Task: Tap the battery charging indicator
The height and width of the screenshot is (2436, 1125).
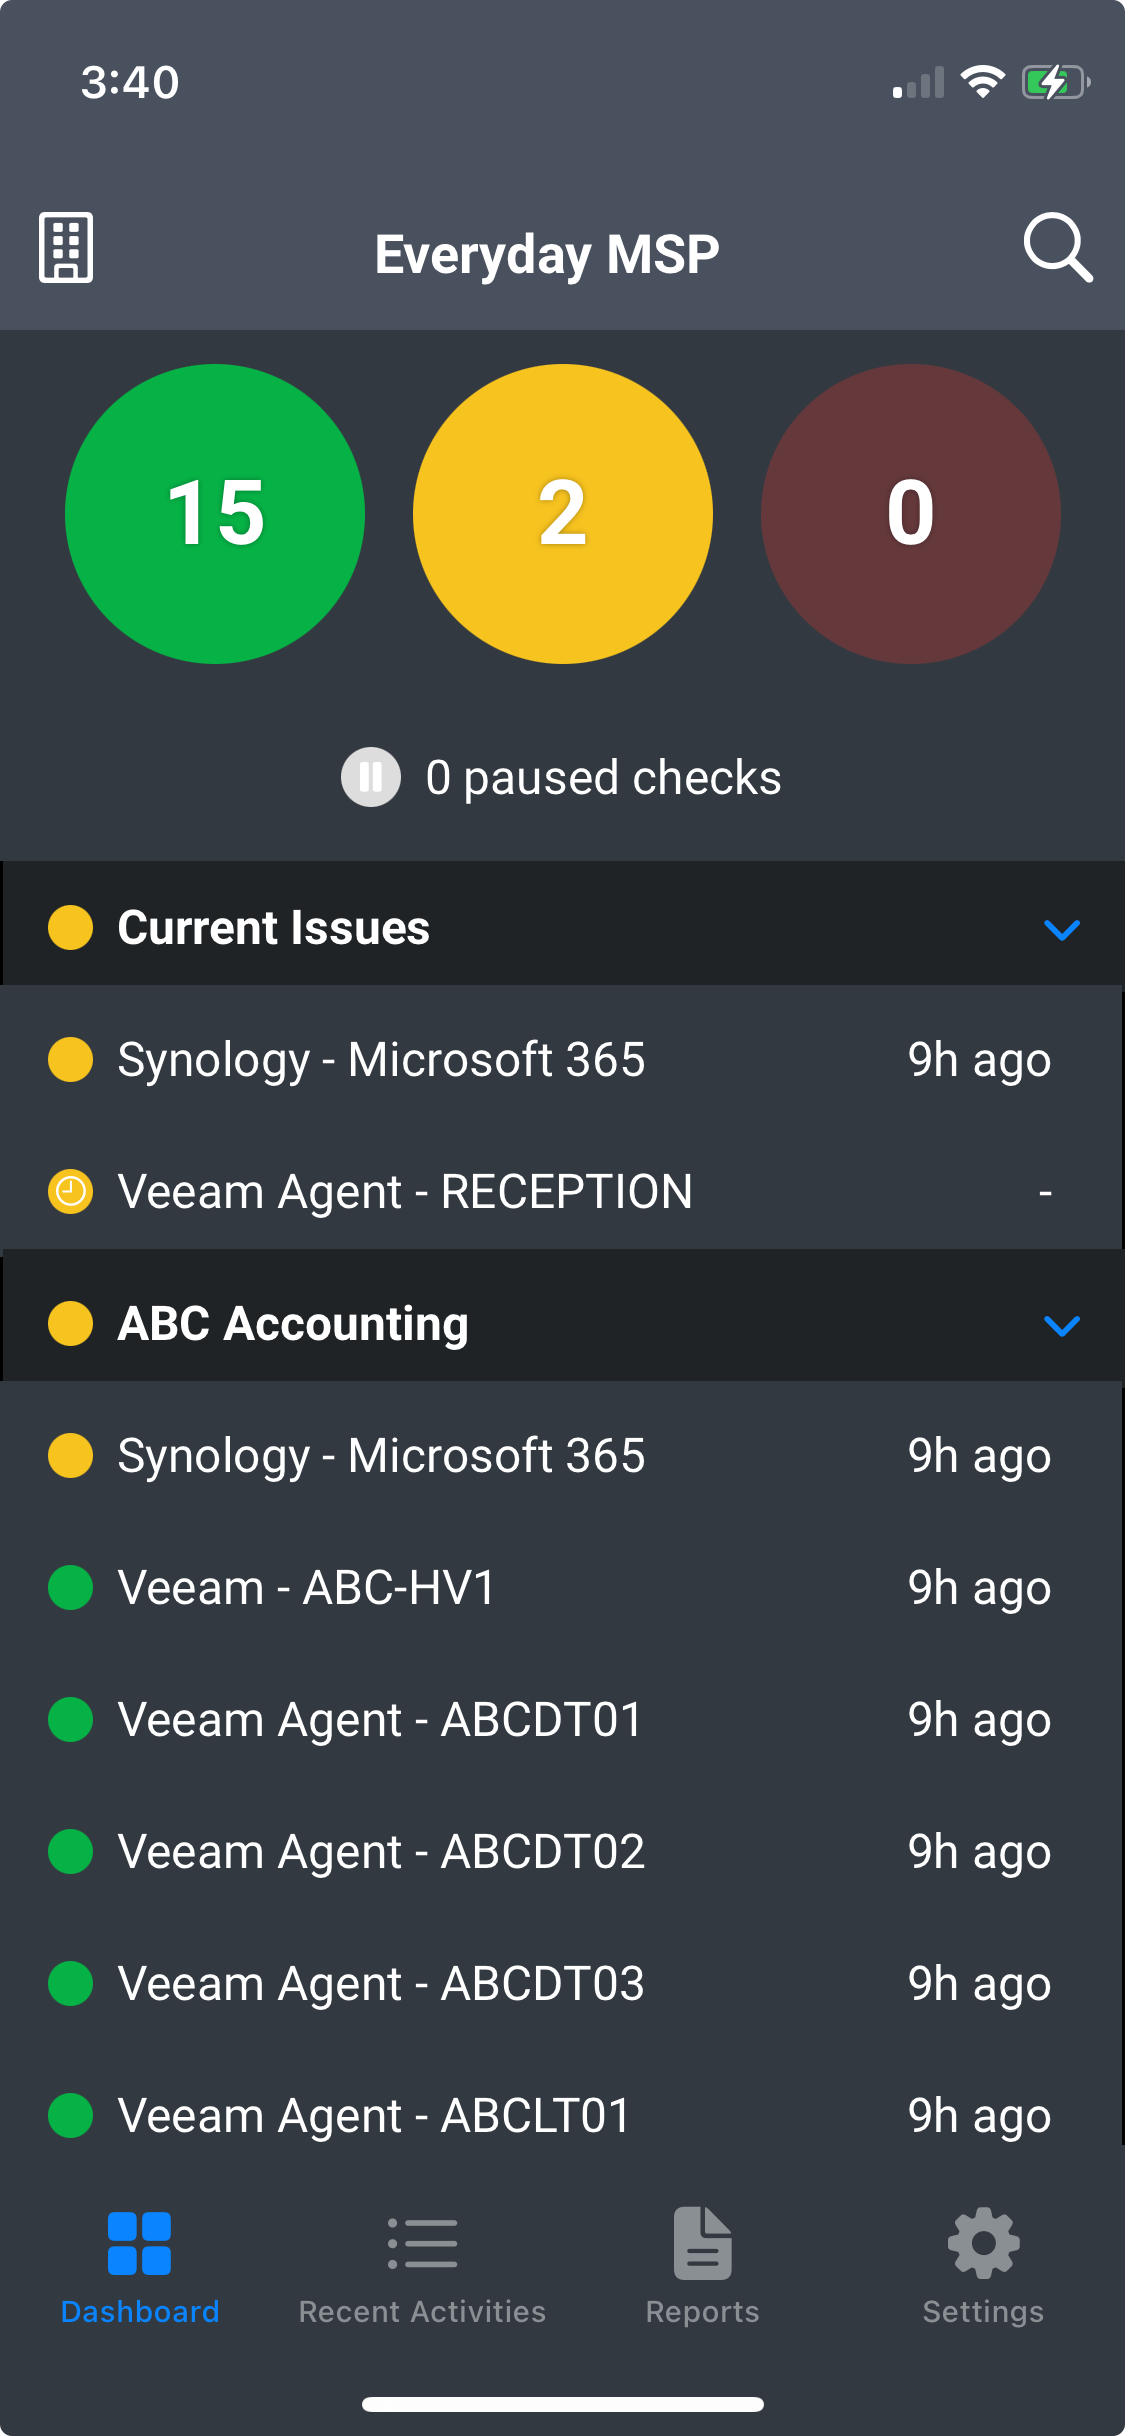Action: 1054,82
